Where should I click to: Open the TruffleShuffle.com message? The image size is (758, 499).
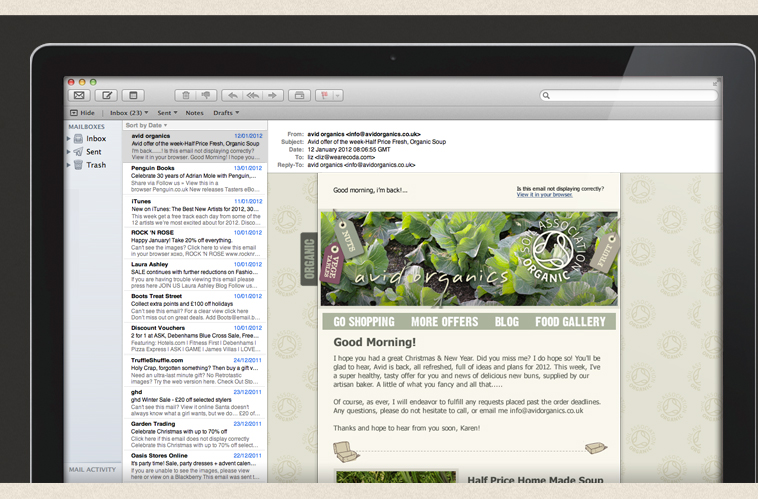195,371
